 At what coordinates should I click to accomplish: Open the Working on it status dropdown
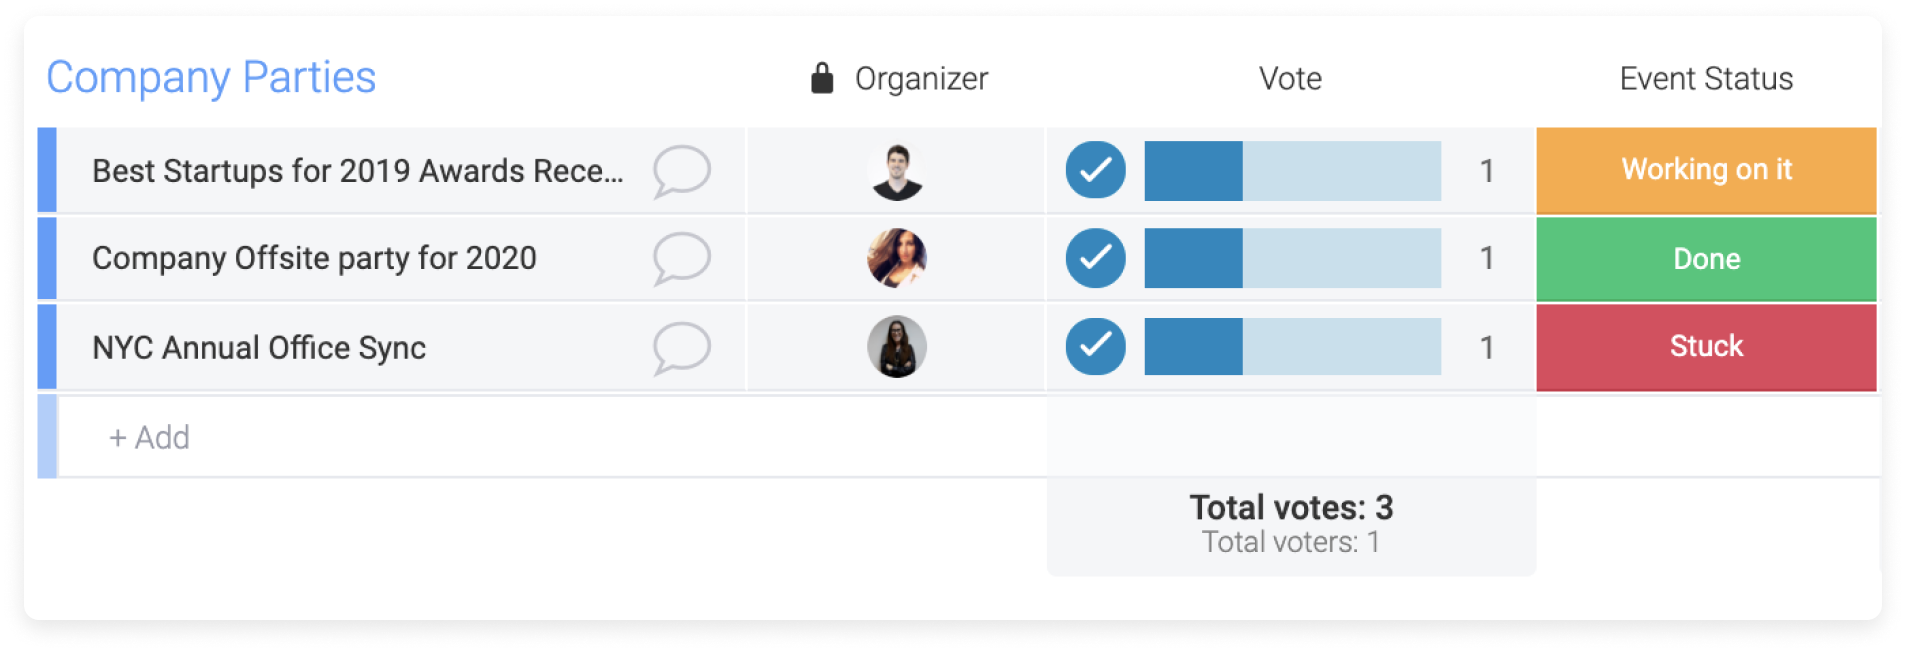click(1706, 170)
